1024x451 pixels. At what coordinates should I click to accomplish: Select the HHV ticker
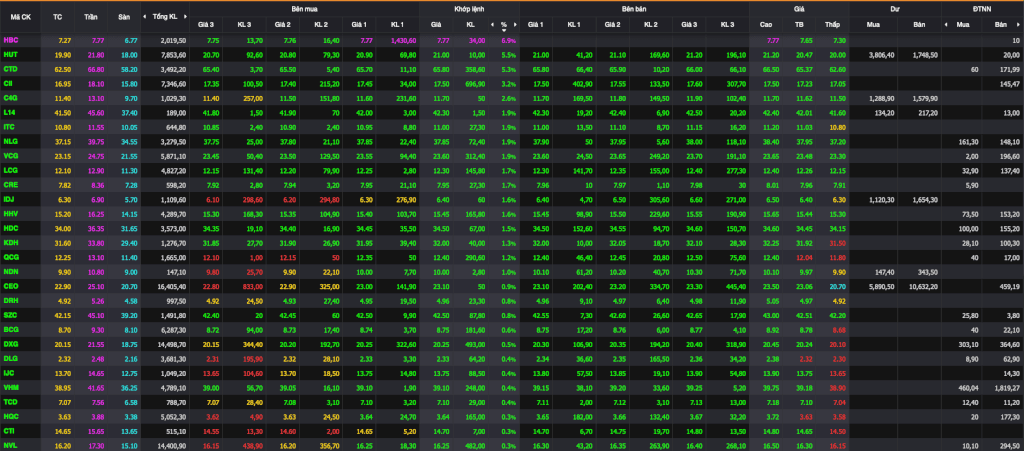10,213
